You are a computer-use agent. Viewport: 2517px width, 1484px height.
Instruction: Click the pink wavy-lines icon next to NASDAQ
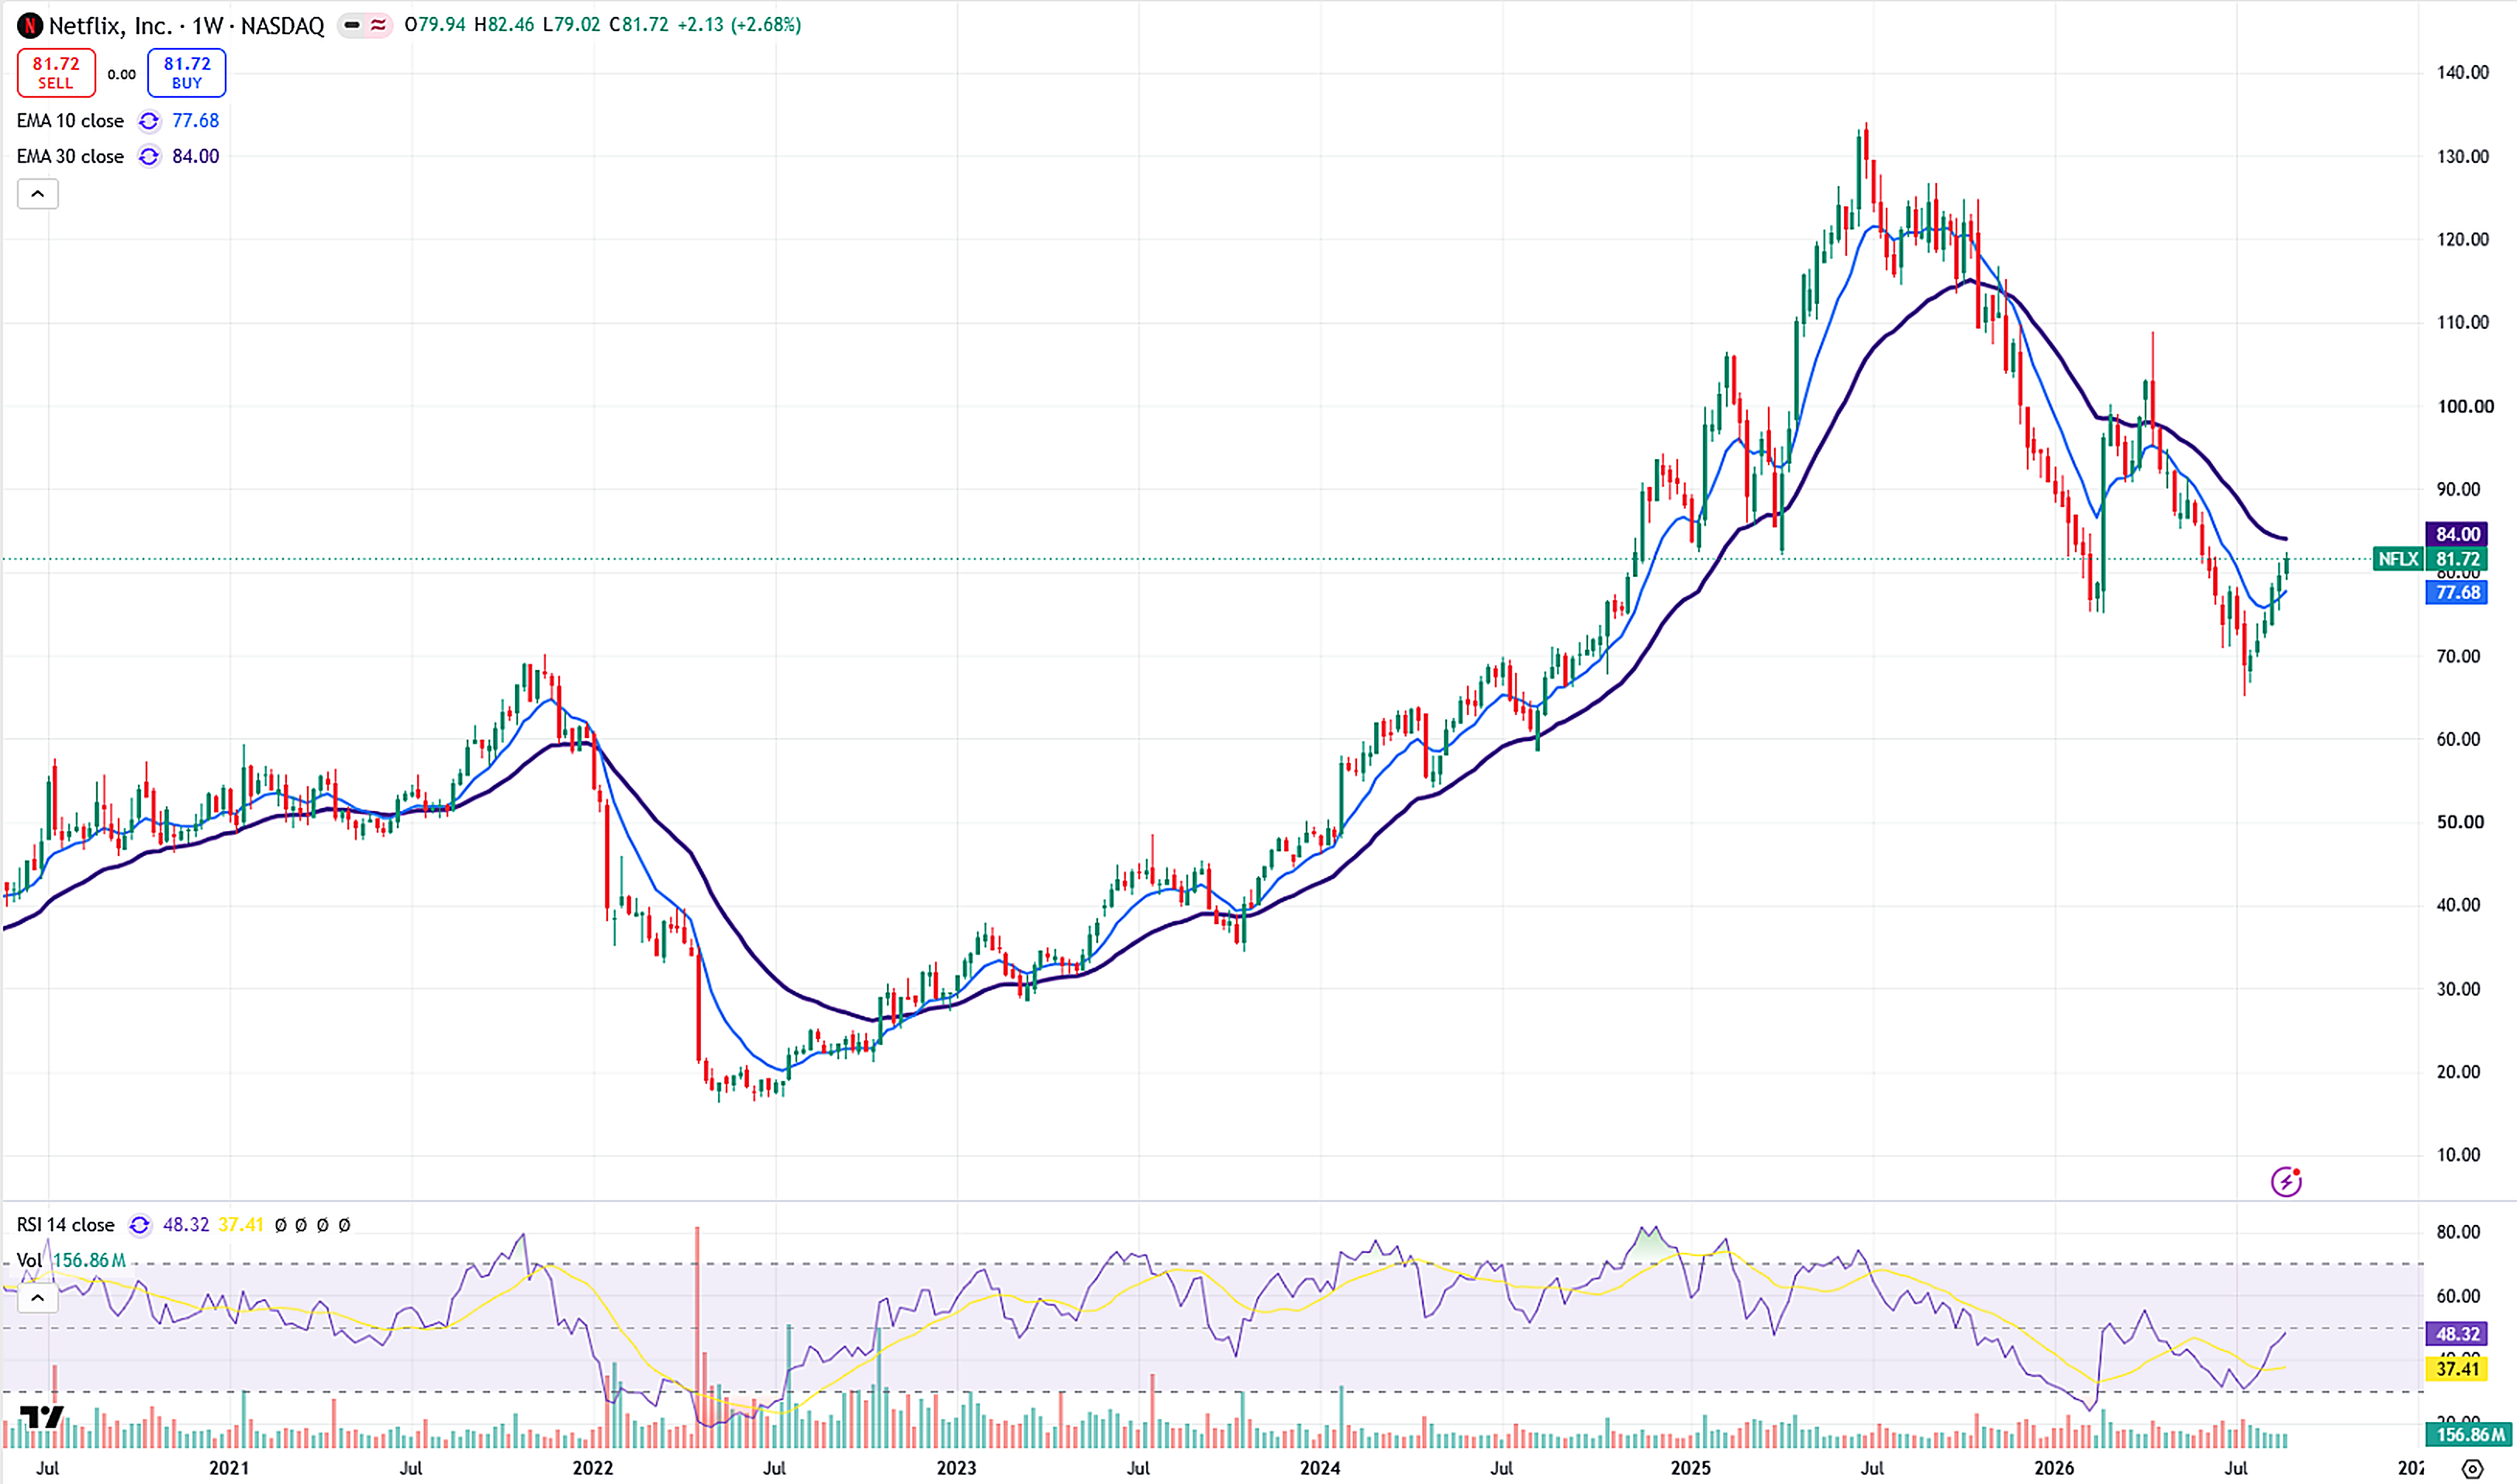[x=378, y=25]
